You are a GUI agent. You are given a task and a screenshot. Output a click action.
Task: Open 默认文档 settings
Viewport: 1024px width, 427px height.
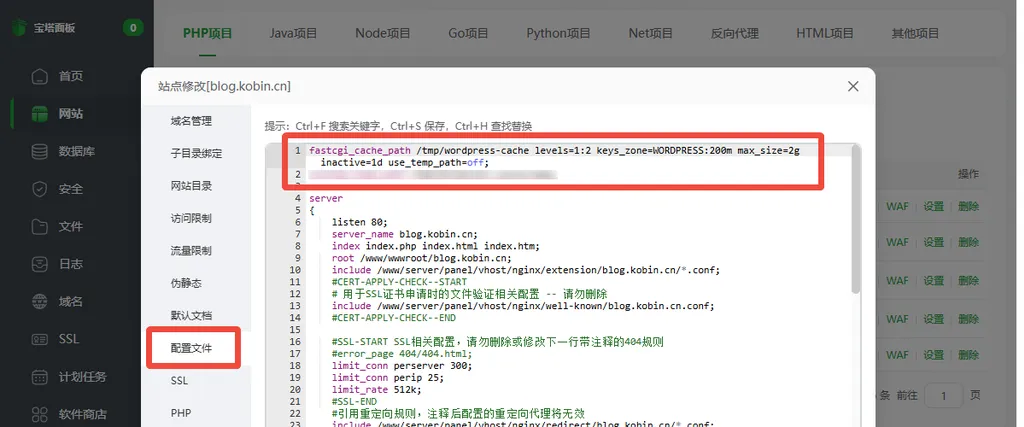(191, 315)
